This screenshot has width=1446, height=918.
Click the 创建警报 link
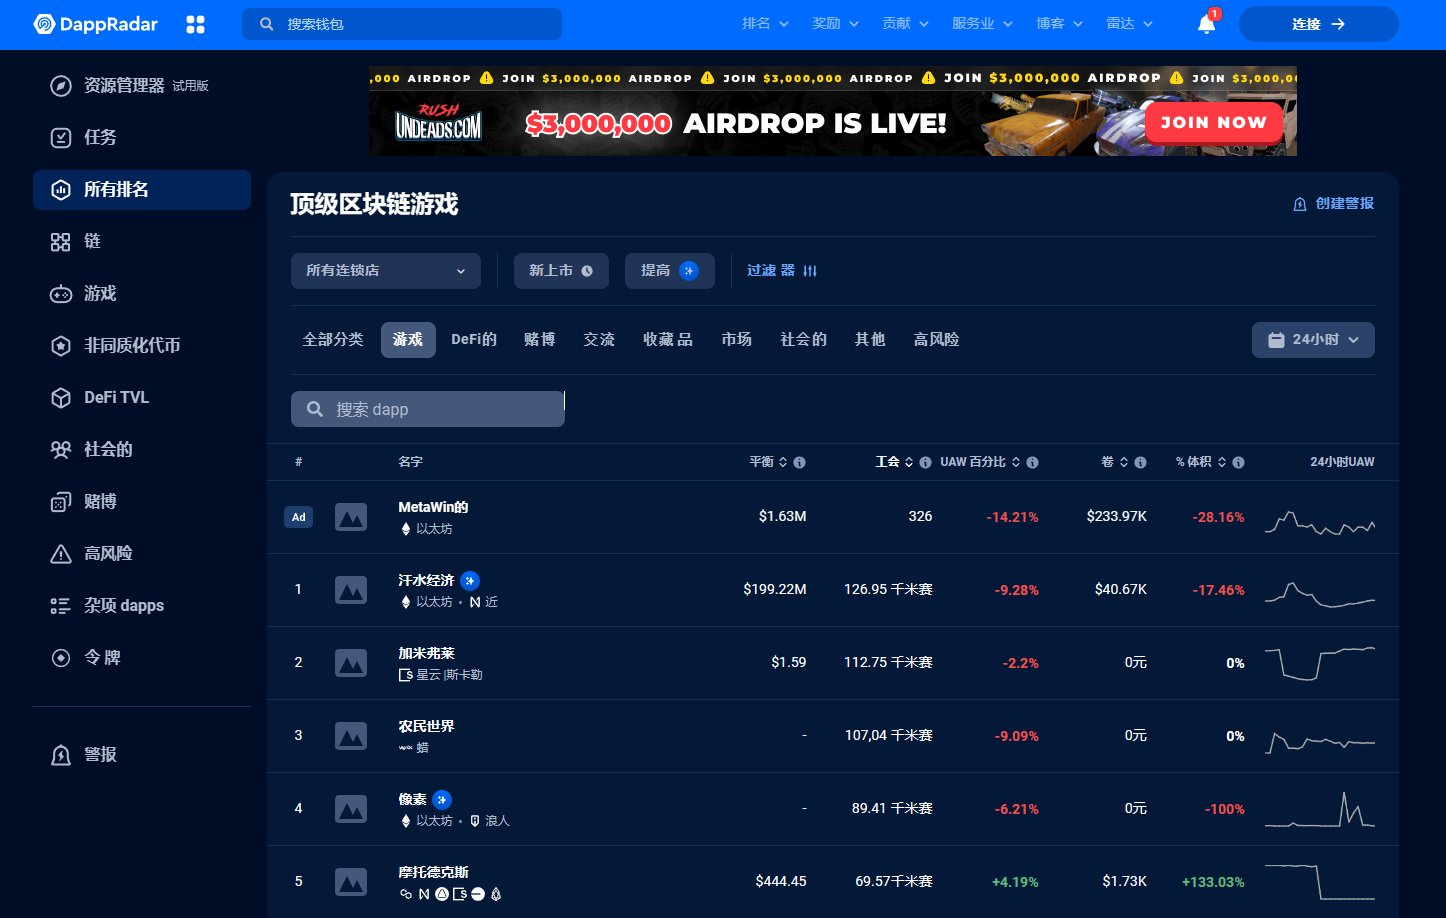click(x=1334, y=204)
